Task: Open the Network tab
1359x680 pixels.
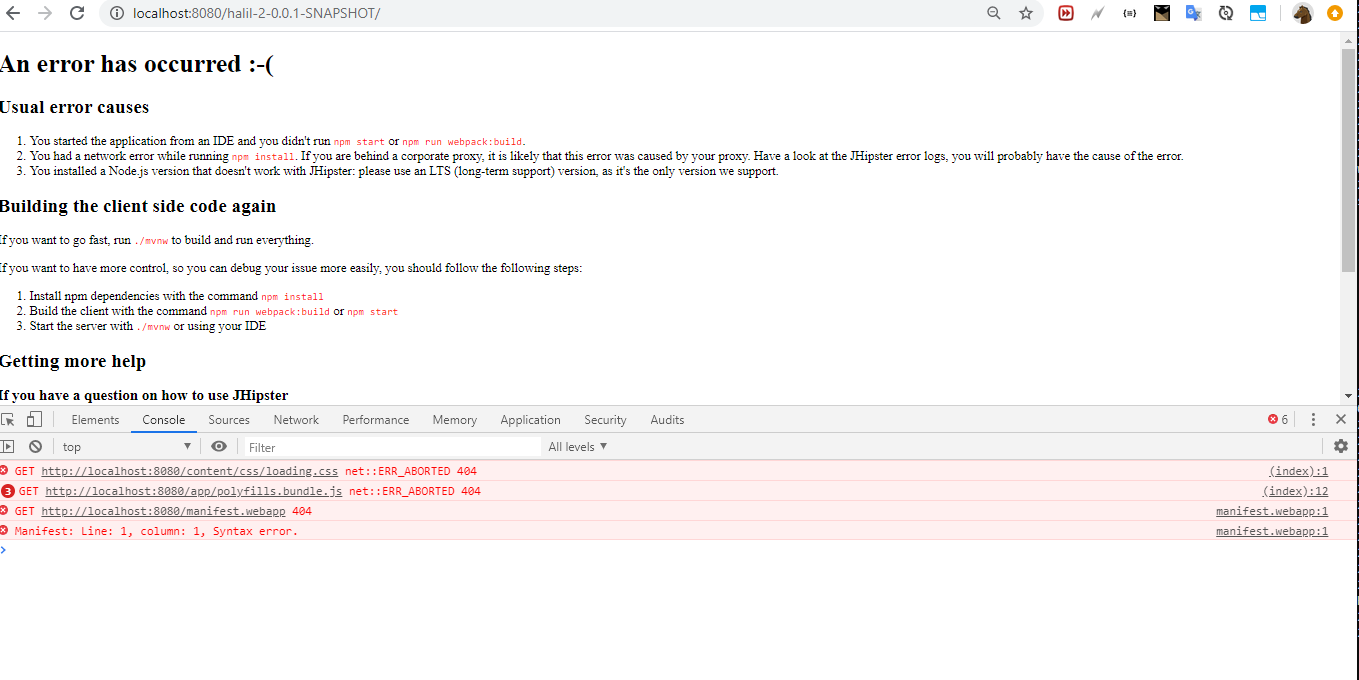Action: 296,420
